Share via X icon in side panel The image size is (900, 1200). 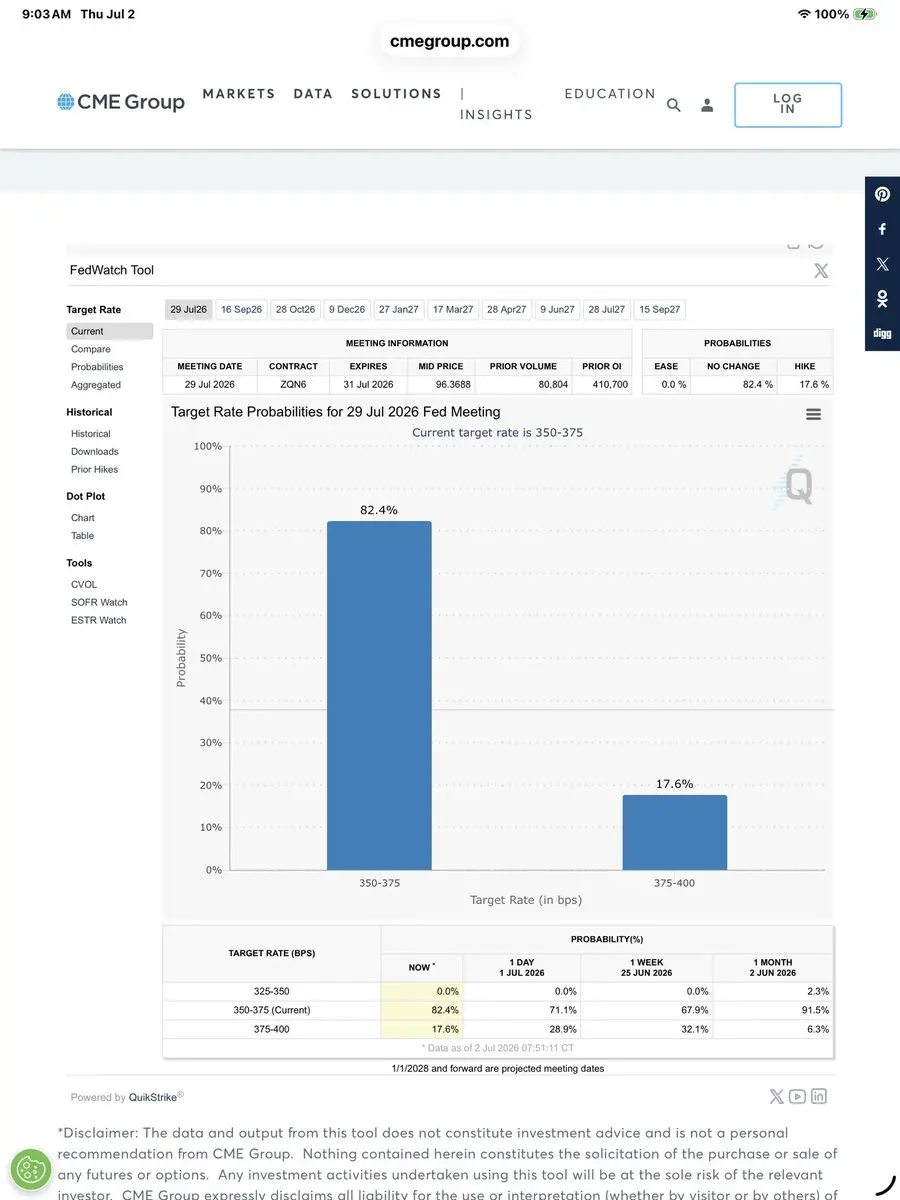tap(882, 264)
